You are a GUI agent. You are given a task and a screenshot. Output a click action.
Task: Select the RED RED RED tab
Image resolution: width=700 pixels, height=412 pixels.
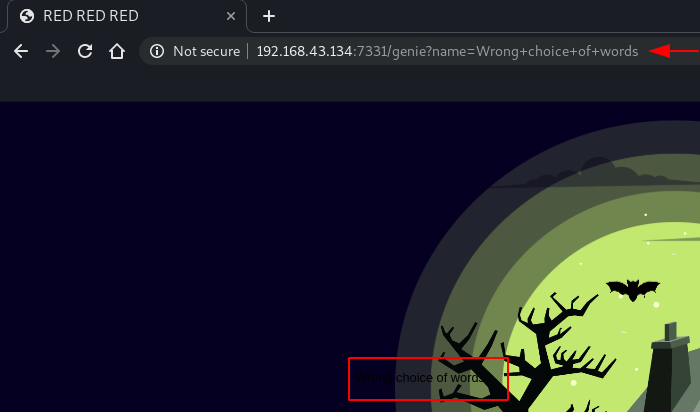click(126, 16)
